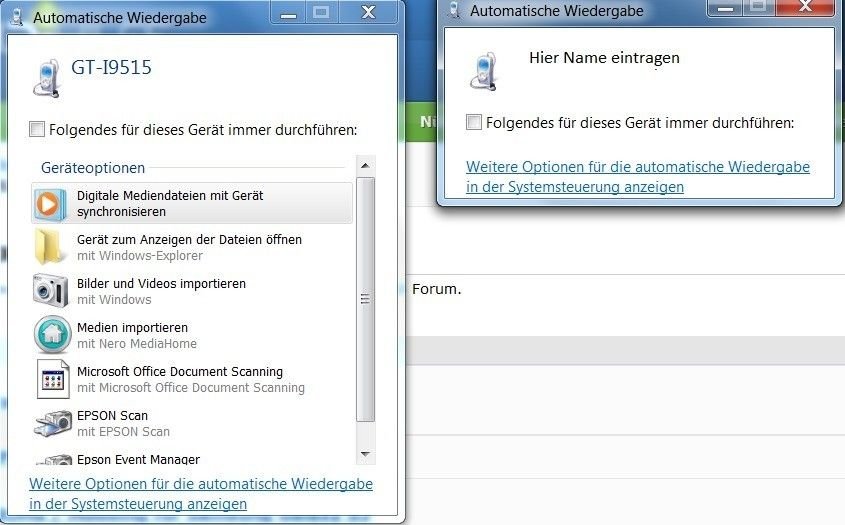Enable 'Folgendes für dieses Gerät' checkbox in GT-I9515 window
The height and width of the screenshot is (525, 845).
[x=37, y=129]
